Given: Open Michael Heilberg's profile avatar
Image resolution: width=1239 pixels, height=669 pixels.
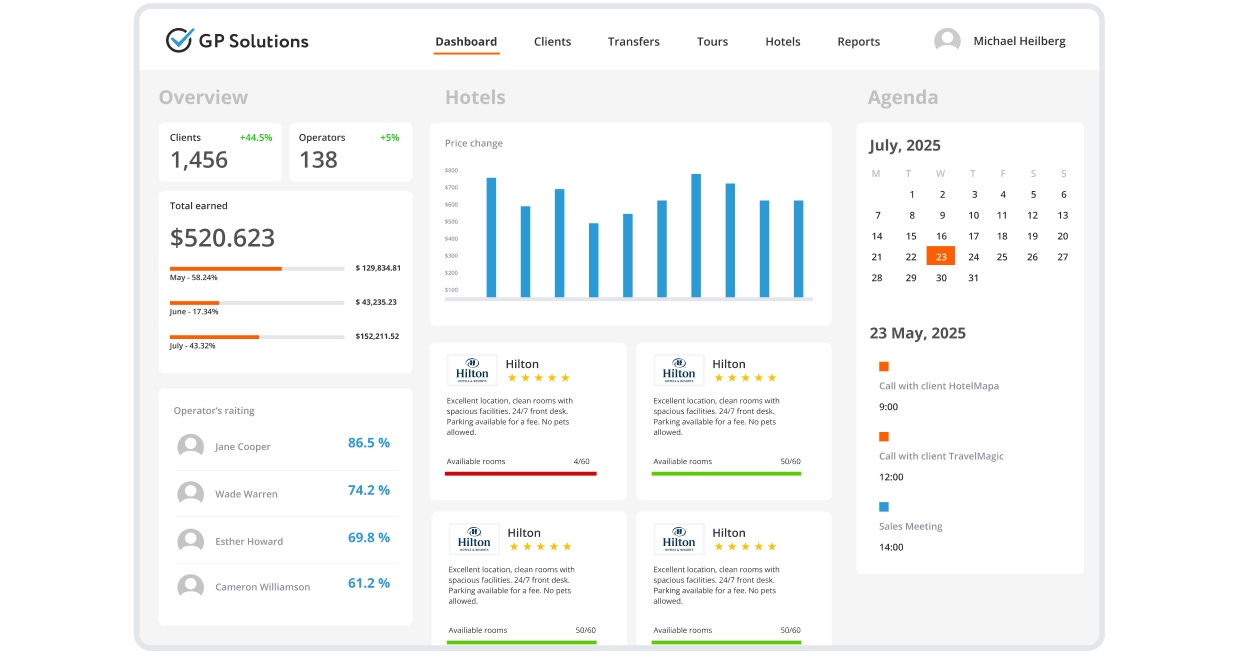Looking at the screenshot, I should click(x=947, y=41).
